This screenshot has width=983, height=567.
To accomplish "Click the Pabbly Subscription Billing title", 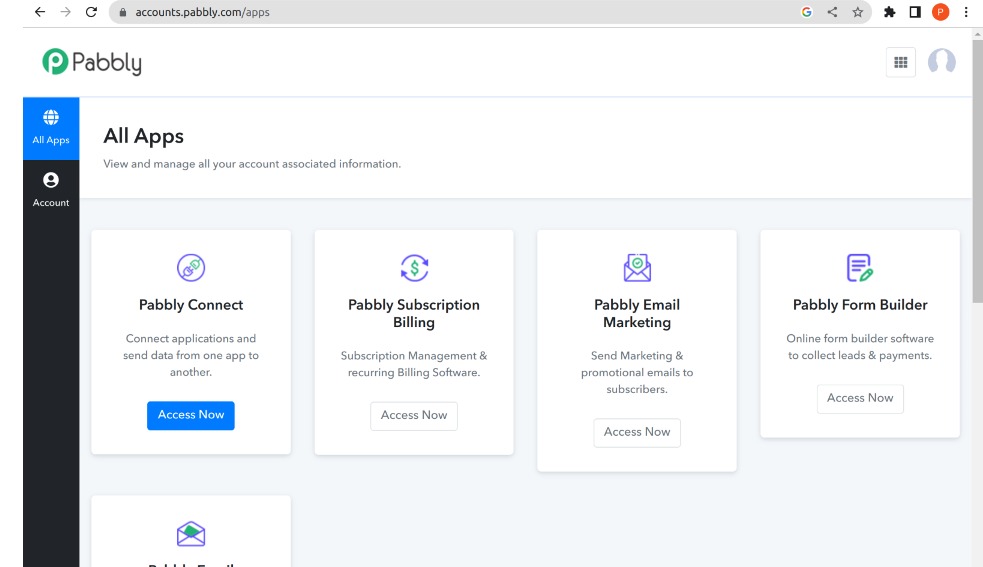I will (x=414, y=314).
